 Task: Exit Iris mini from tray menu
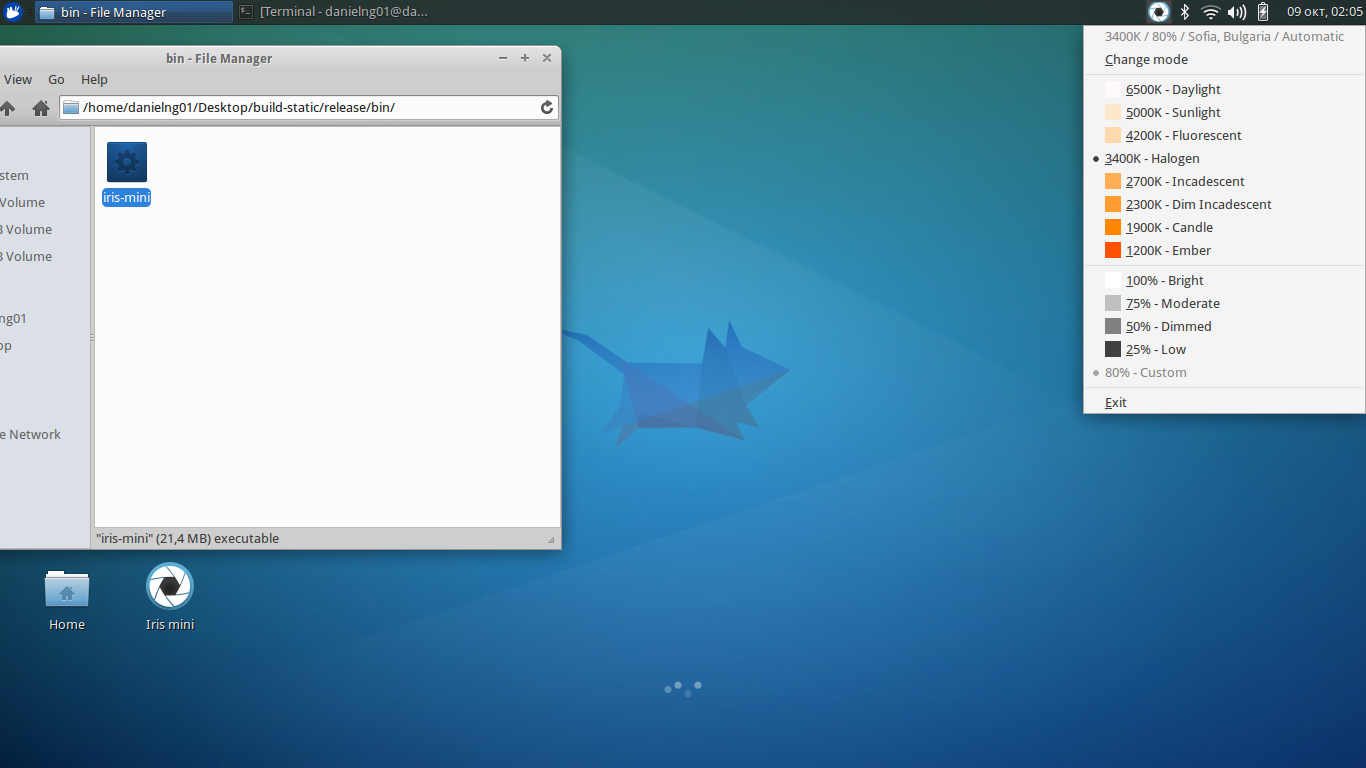click(x=1224, y=402)
